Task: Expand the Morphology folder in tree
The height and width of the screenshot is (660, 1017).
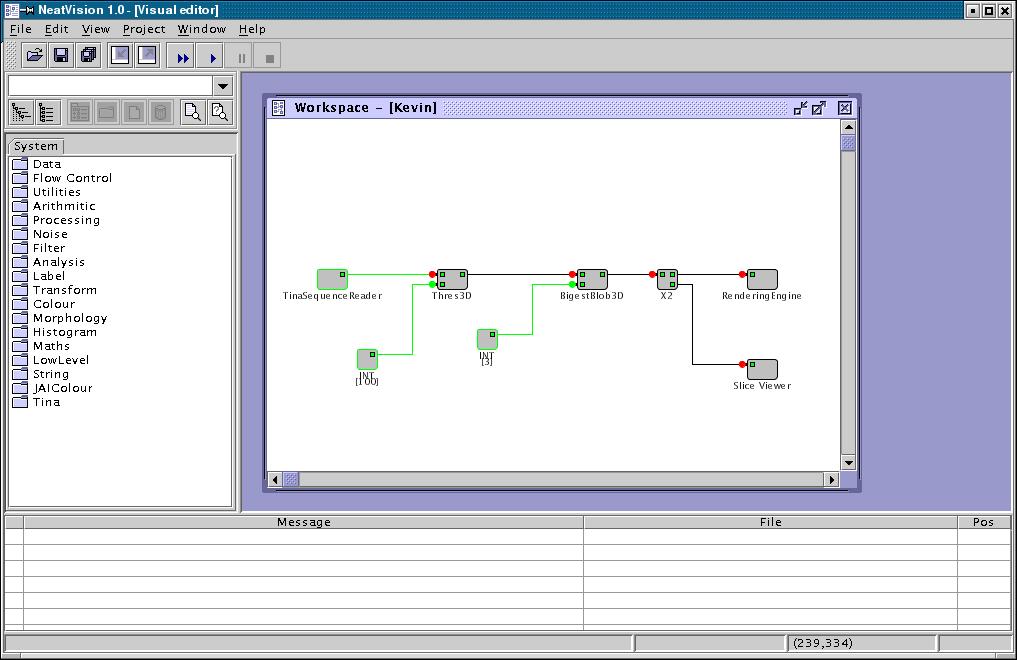Action: (x=69, y=318)
